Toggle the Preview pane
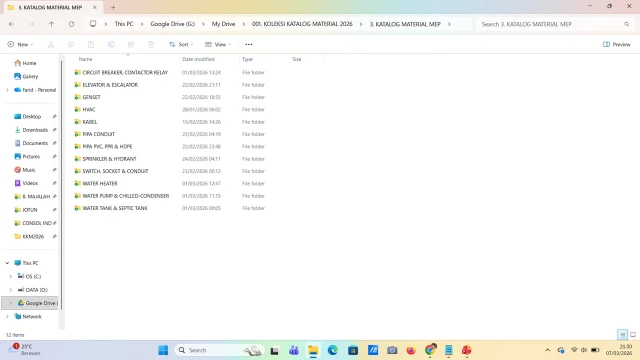Image resolution: width=640 pixels, height=360 pixels. click(x=617, y=44)
